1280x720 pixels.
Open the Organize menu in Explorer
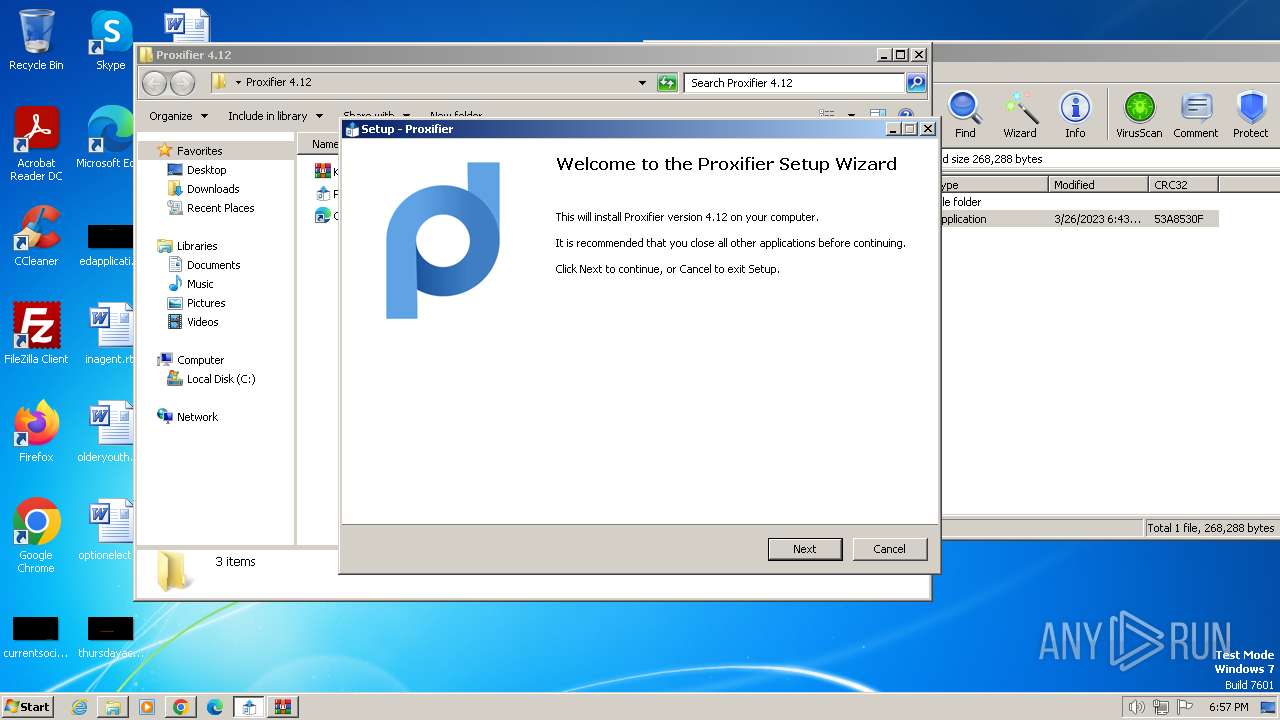click(179, 116)
